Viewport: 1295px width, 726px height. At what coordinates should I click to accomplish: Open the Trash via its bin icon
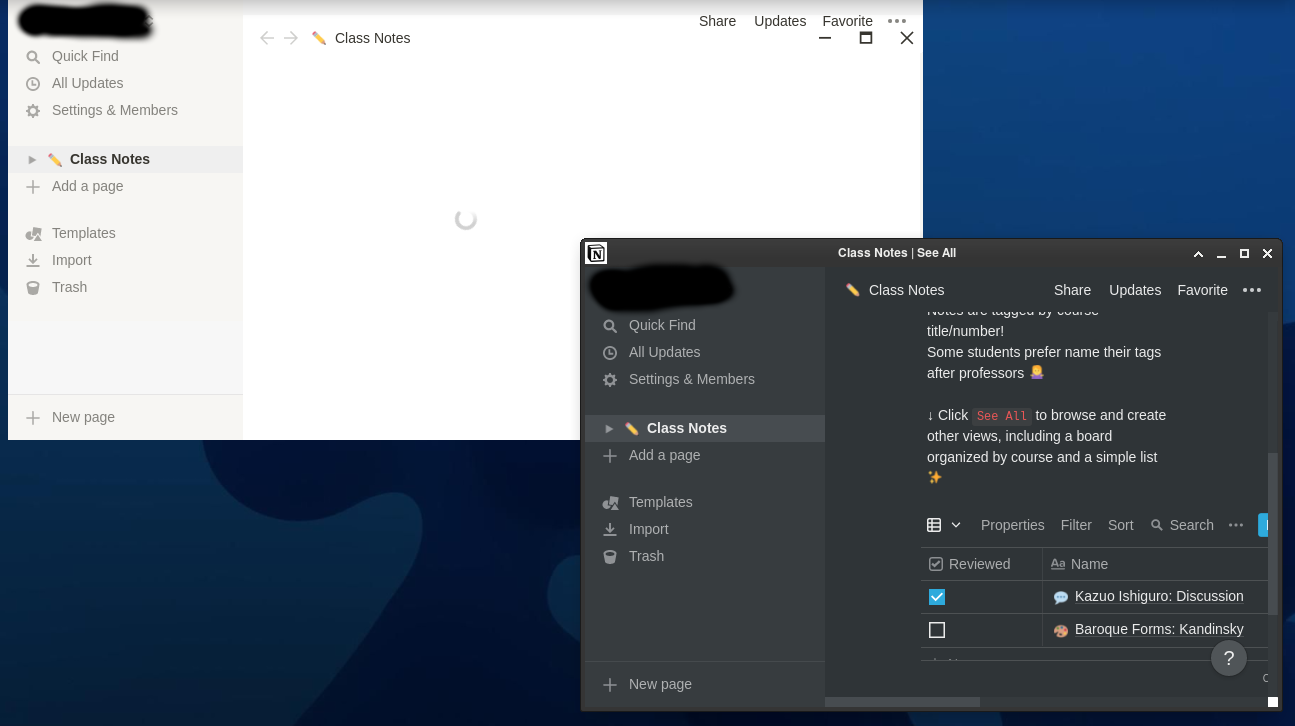click(611, 556)
